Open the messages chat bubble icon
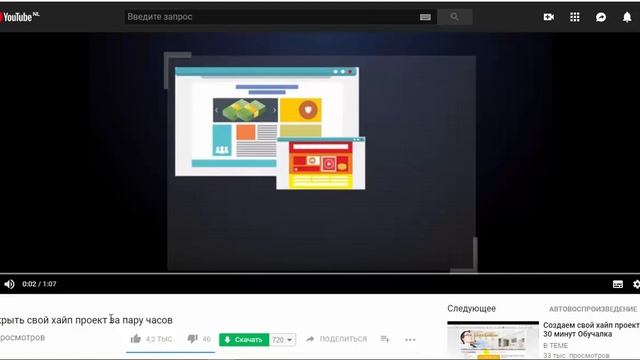This screenshot has width=640, height=360. click(601, 17)
